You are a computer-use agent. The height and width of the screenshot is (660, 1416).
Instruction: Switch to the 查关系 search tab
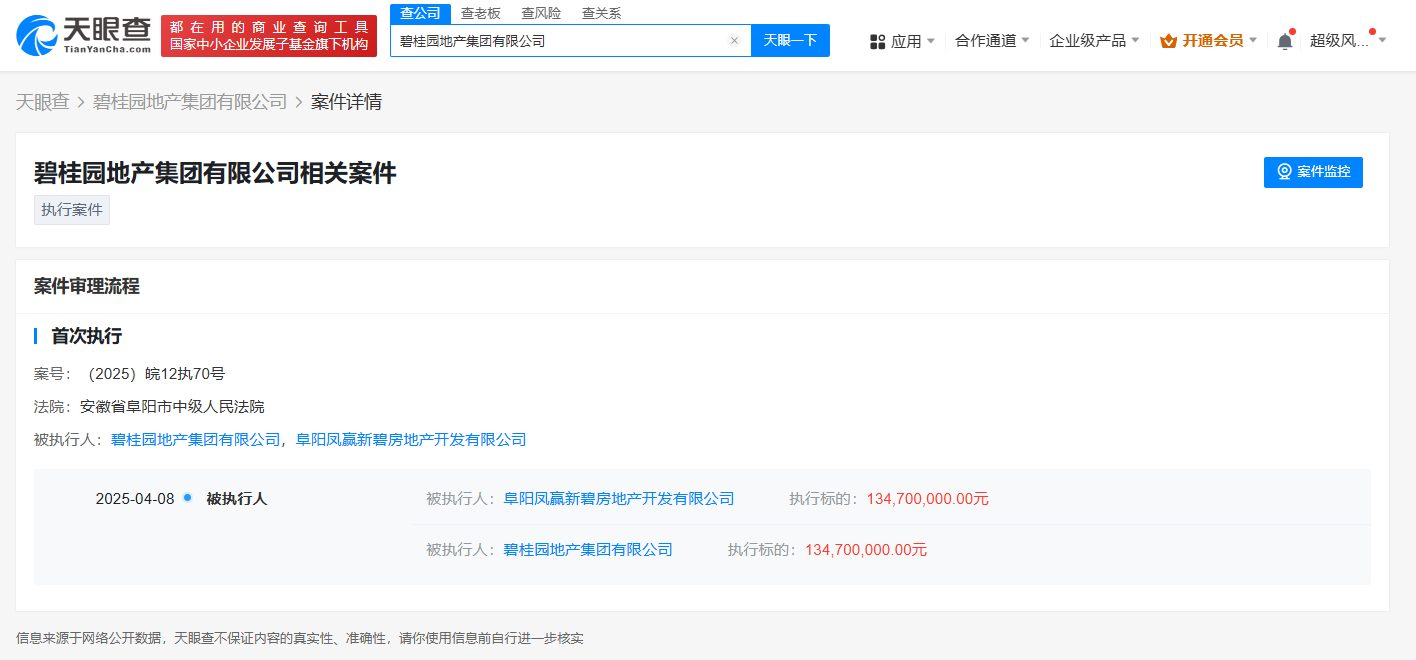pyautogui.click(x=601, y=13)
